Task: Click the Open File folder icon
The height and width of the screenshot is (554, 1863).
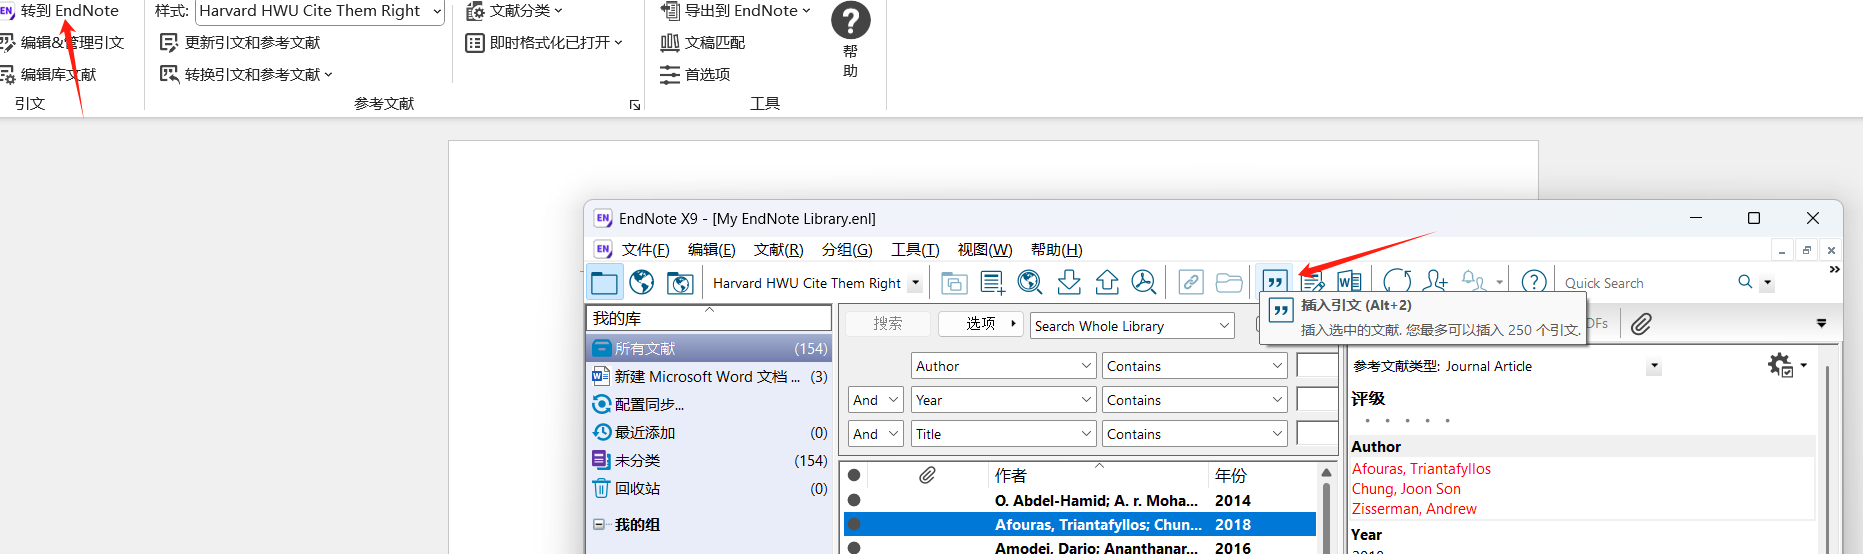Action: (x=1229, y=283)
